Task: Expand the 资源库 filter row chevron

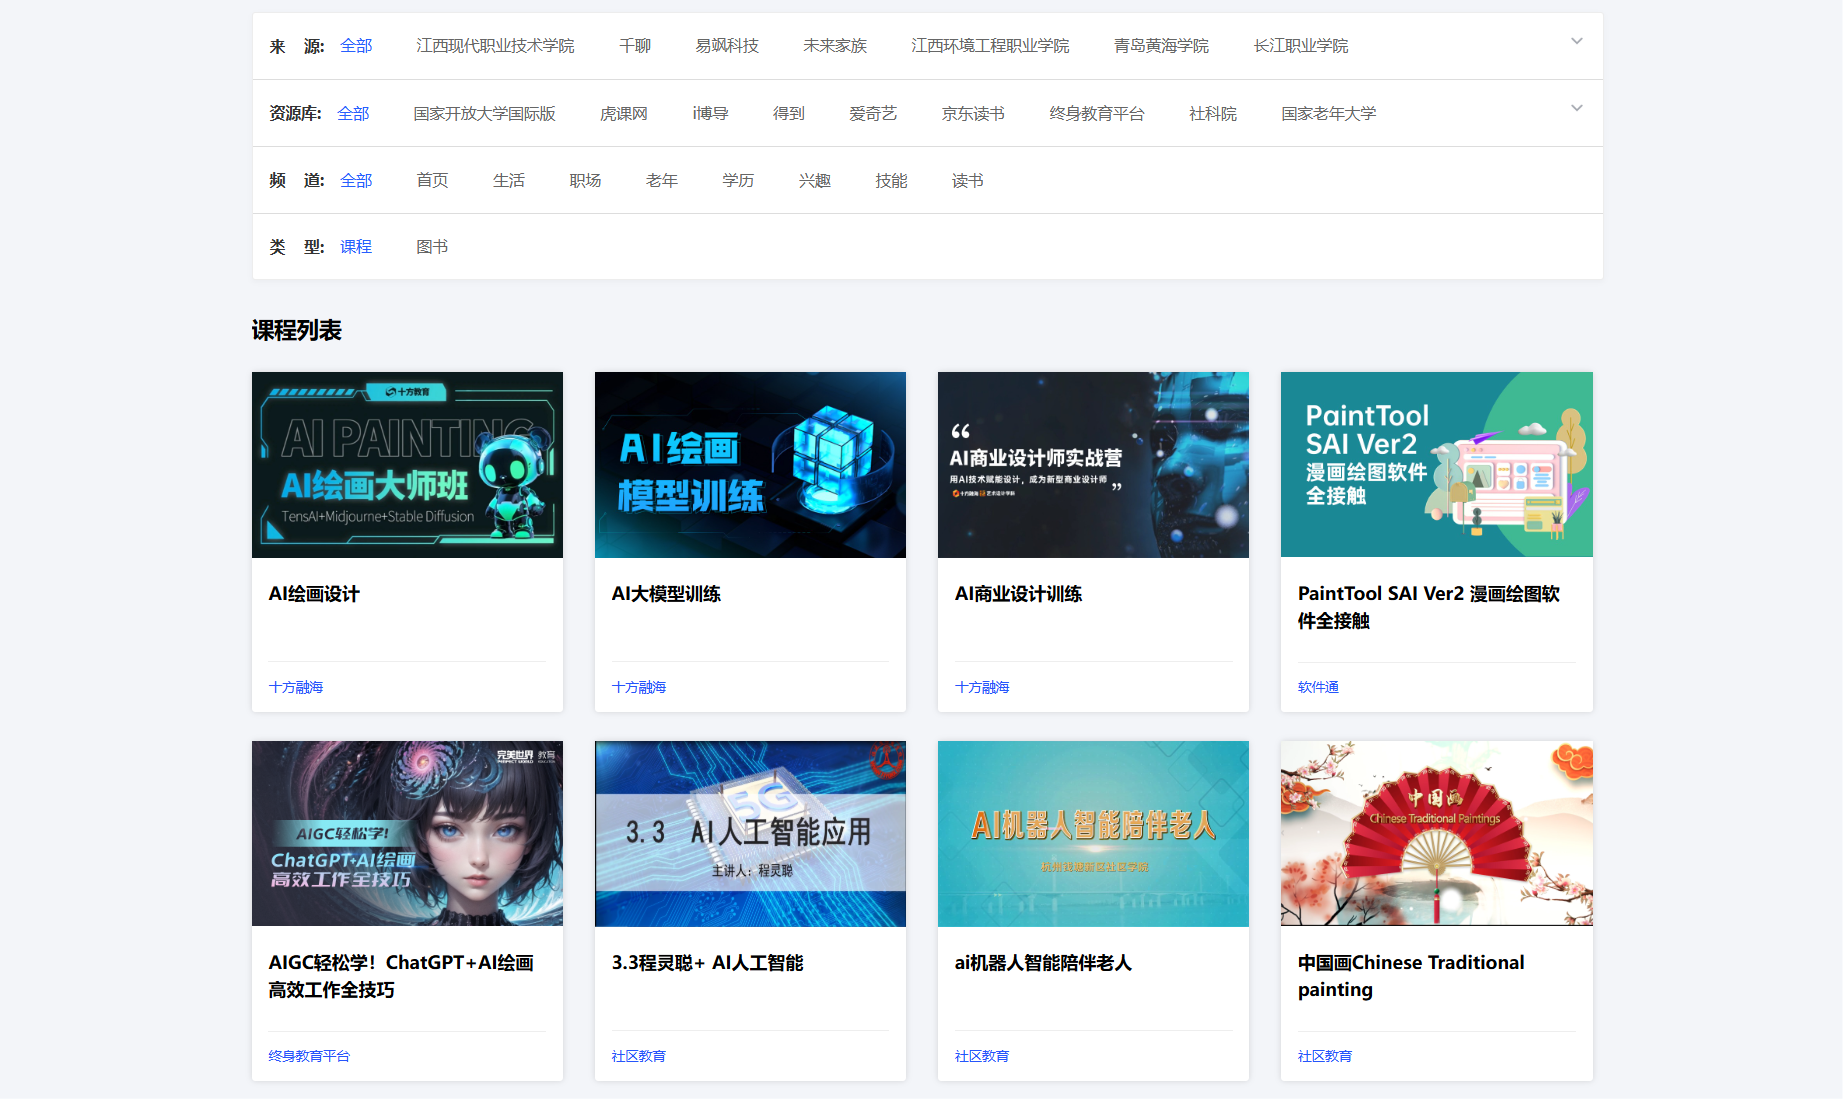Action: tap(1577, 108)
